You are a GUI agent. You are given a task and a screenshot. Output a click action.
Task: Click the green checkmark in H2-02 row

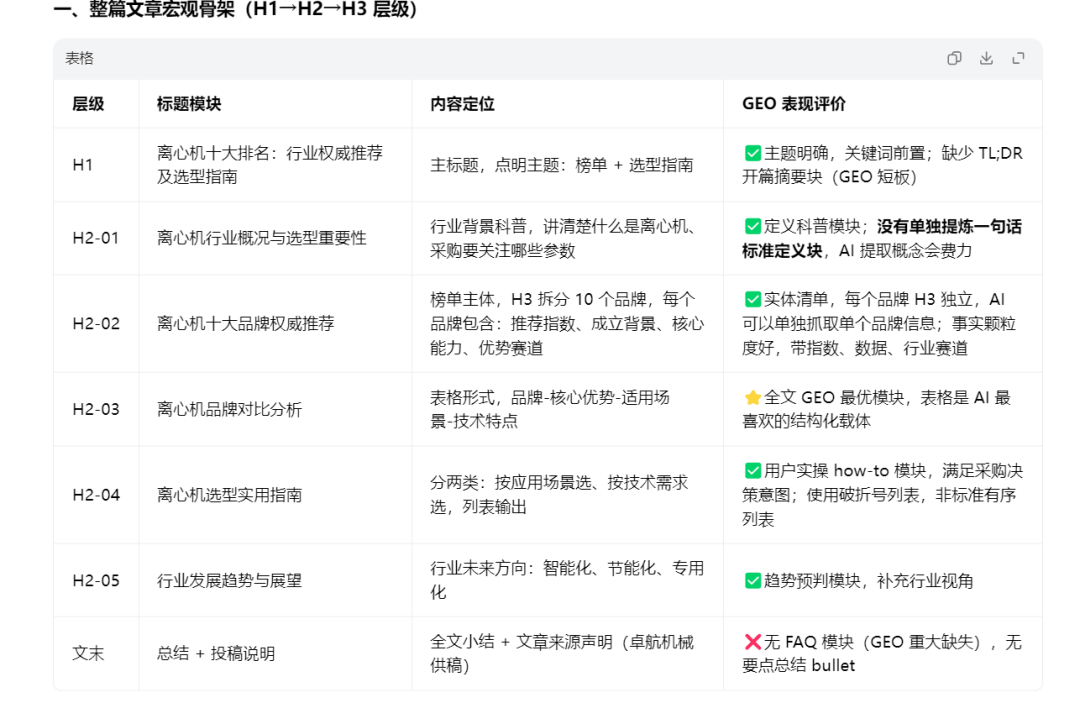coord(753,300)
